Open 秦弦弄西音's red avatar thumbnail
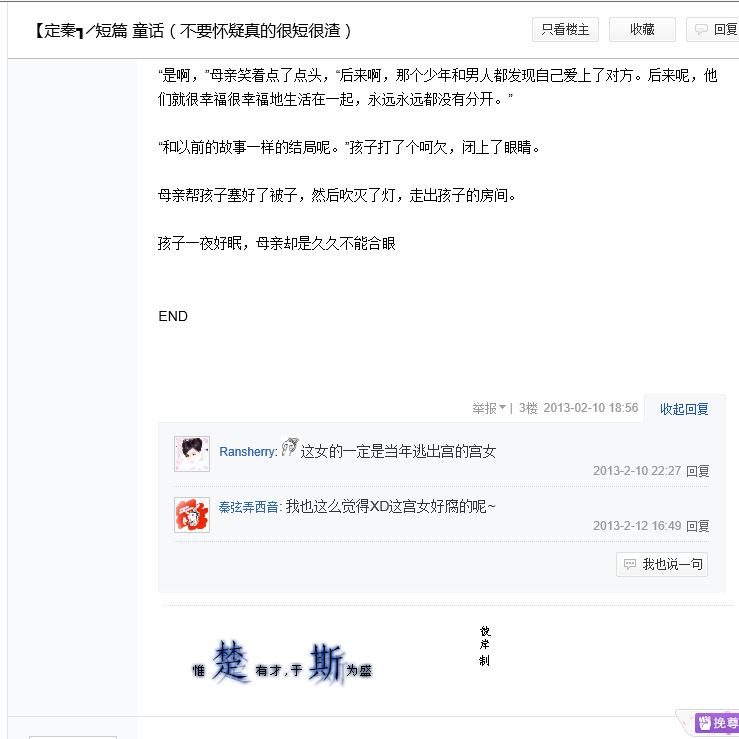 [x=192, y=515]
